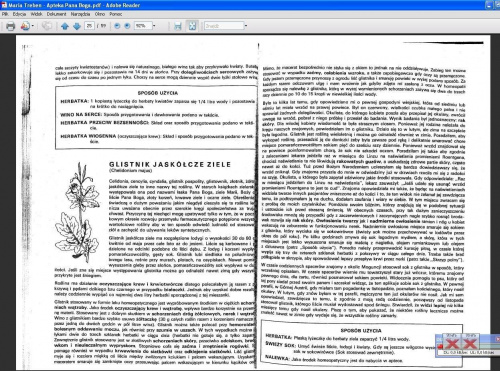Open the Create PDF icon dropdown arrow
500x371 pixels.
coord(33,26)
